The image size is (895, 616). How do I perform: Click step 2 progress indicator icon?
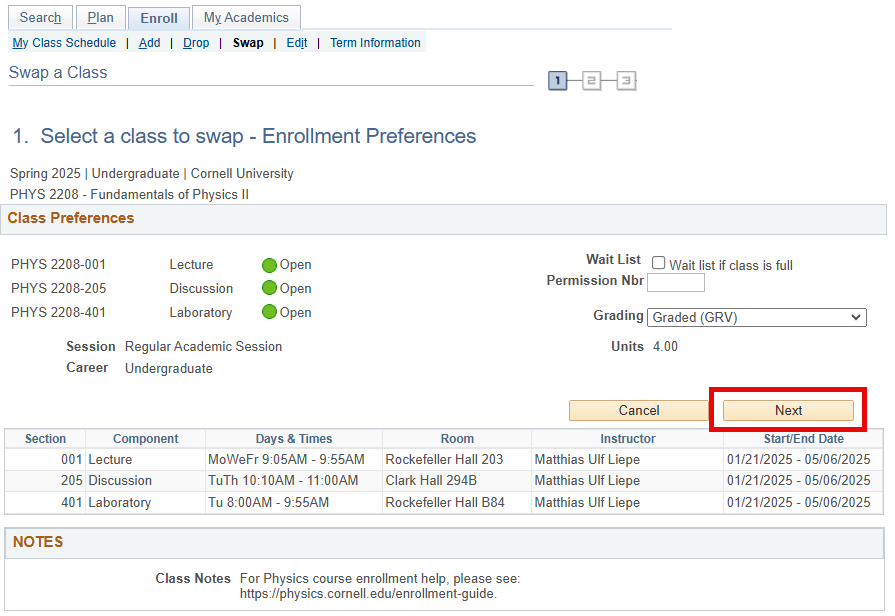[x=592, y=81]
